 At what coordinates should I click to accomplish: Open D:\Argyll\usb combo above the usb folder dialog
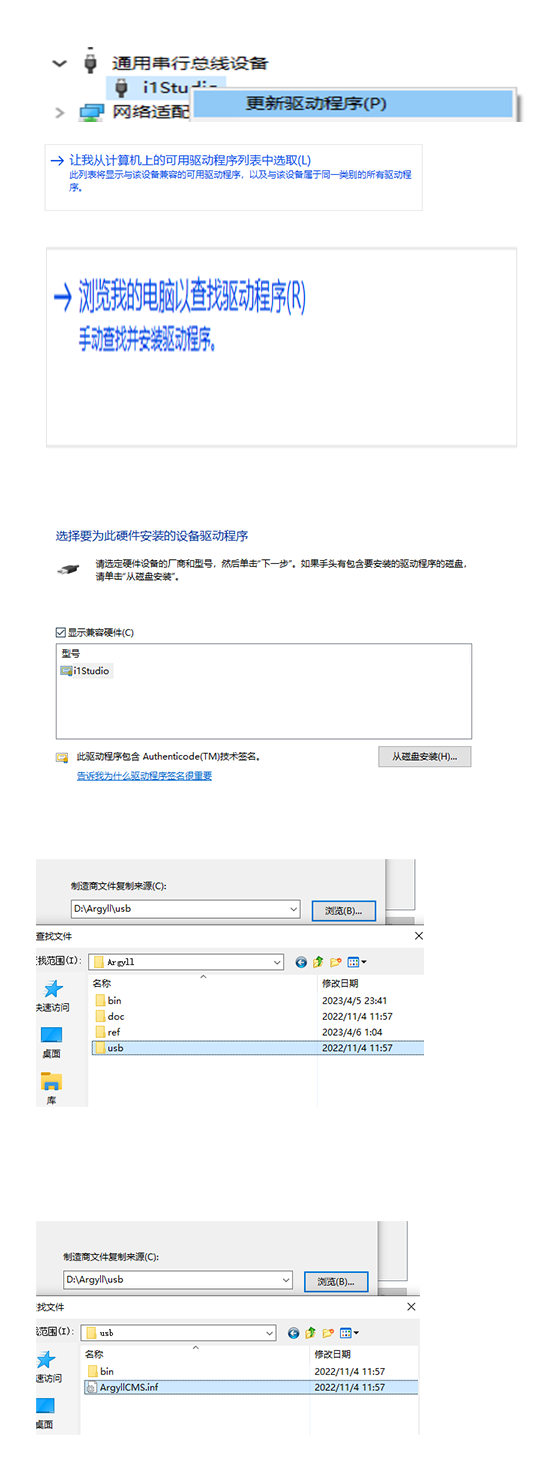click(x=178, y=1280)
